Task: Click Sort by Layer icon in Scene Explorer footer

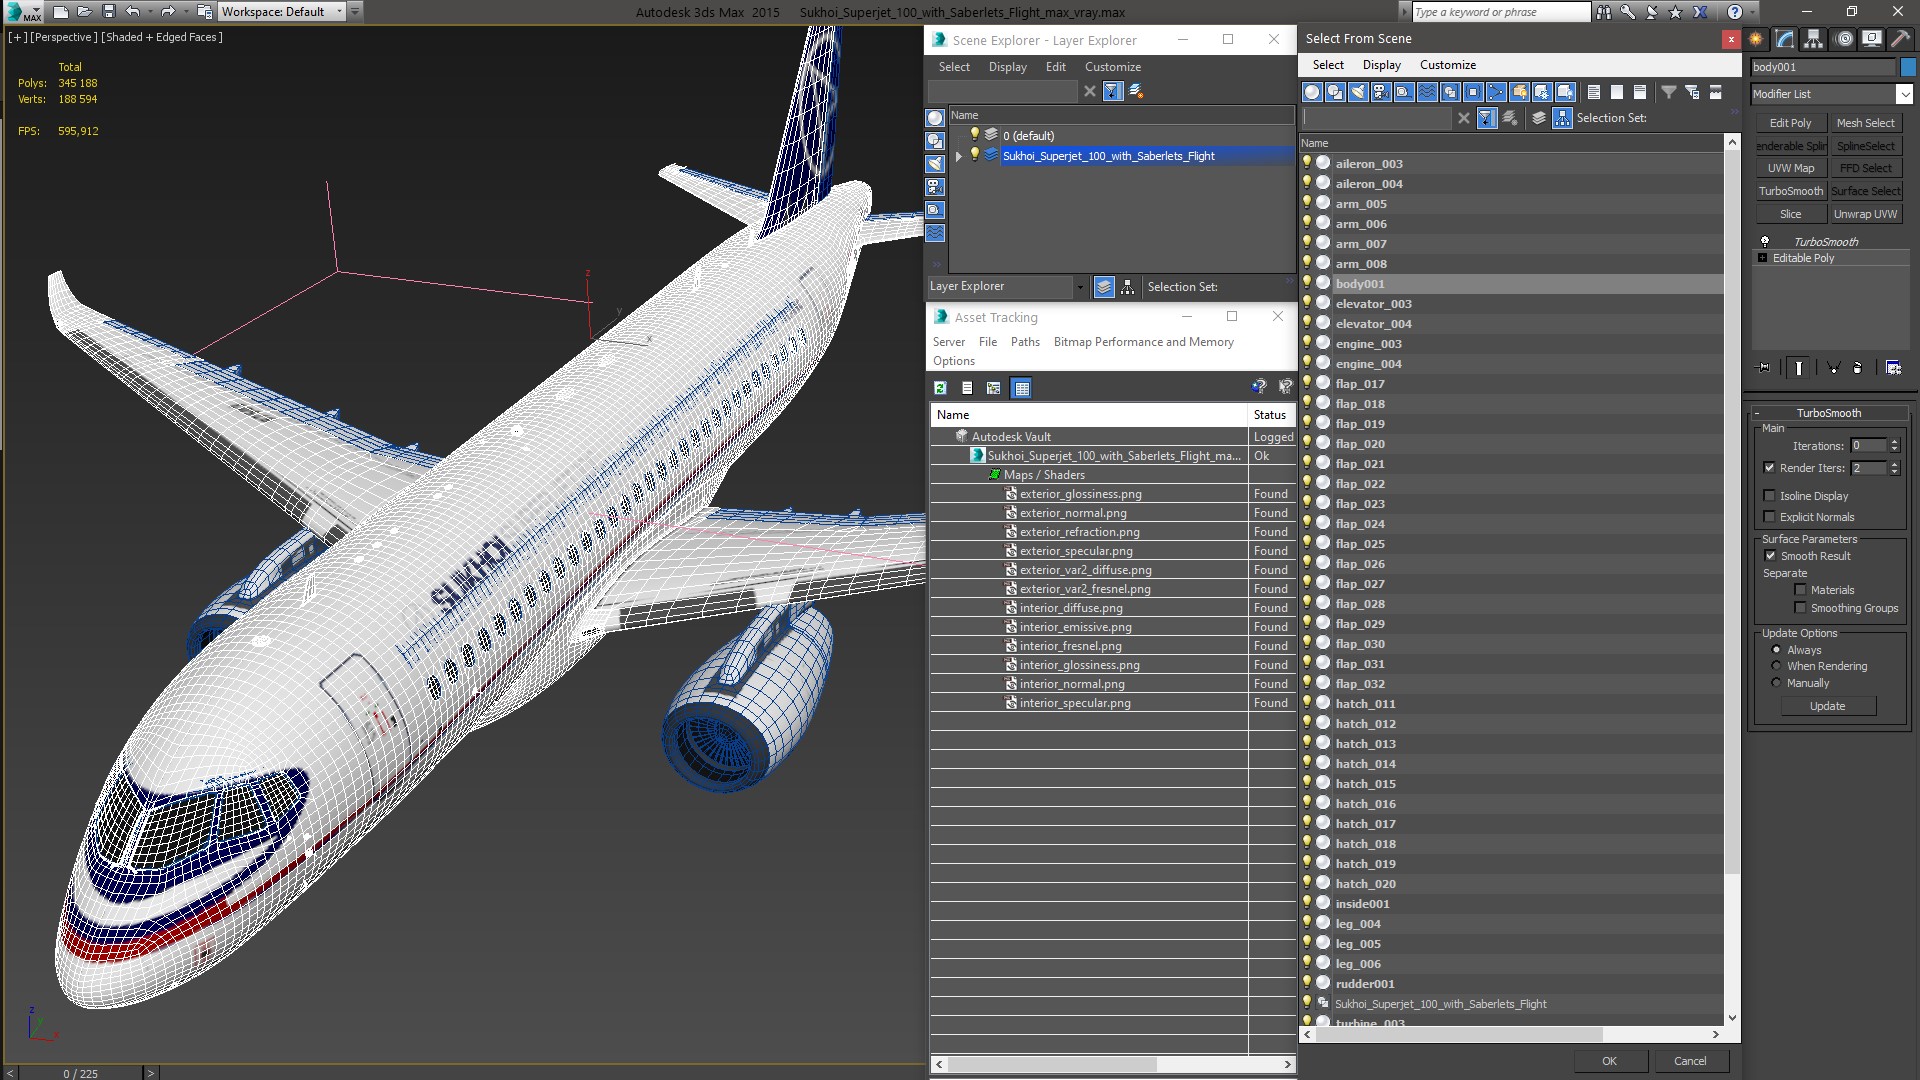Action: point(1104,287)
